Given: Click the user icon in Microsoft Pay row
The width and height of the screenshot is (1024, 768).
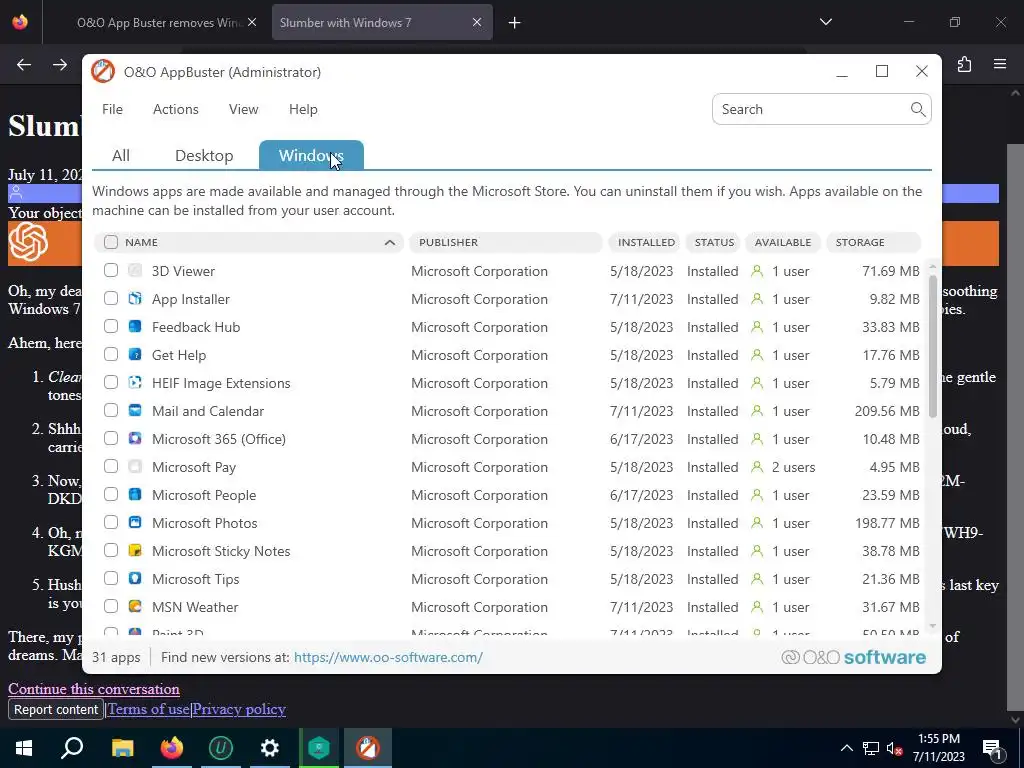Looking at the screenshot, I should pos(757,467).
